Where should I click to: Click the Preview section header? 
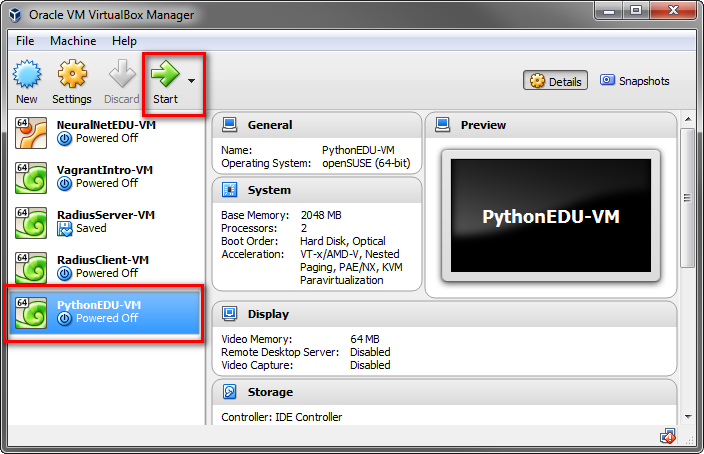551,125
